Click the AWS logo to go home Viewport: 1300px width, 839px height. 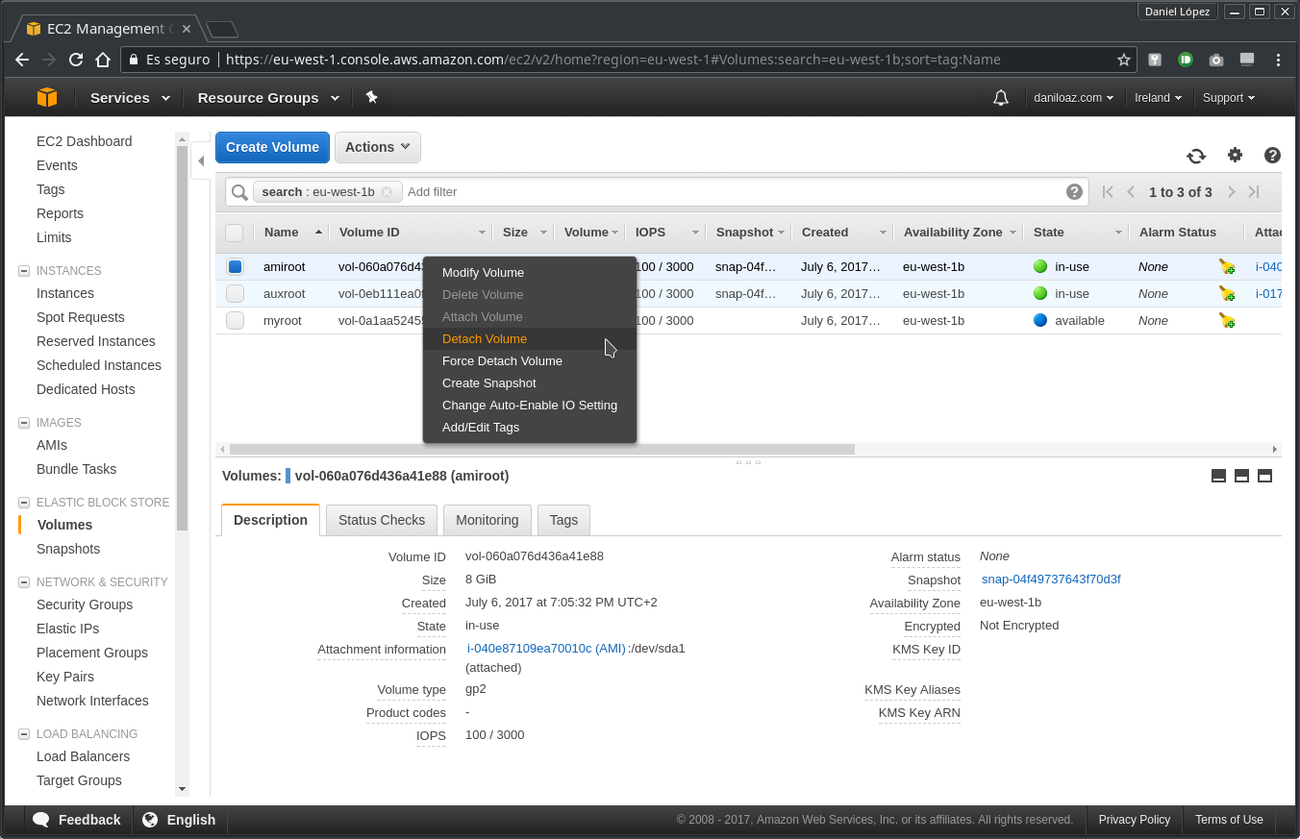coord(47,97)
